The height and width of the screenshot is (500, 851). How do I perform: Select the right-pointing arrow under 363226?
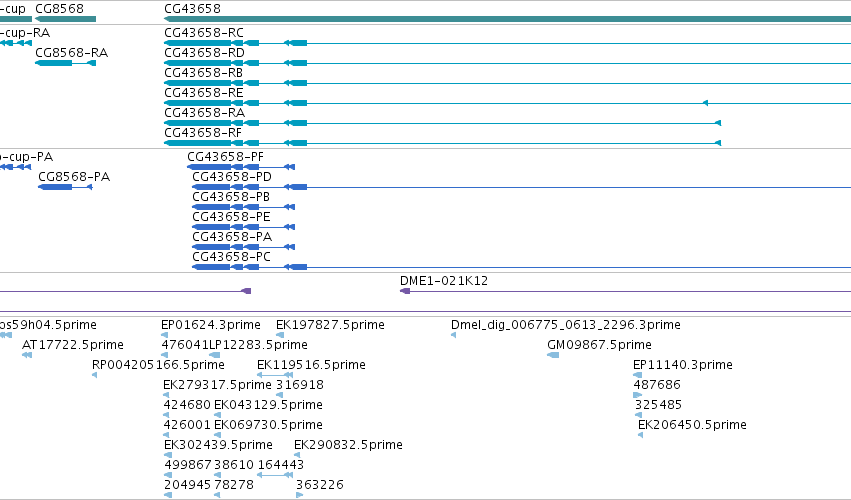tap(299, 495)
